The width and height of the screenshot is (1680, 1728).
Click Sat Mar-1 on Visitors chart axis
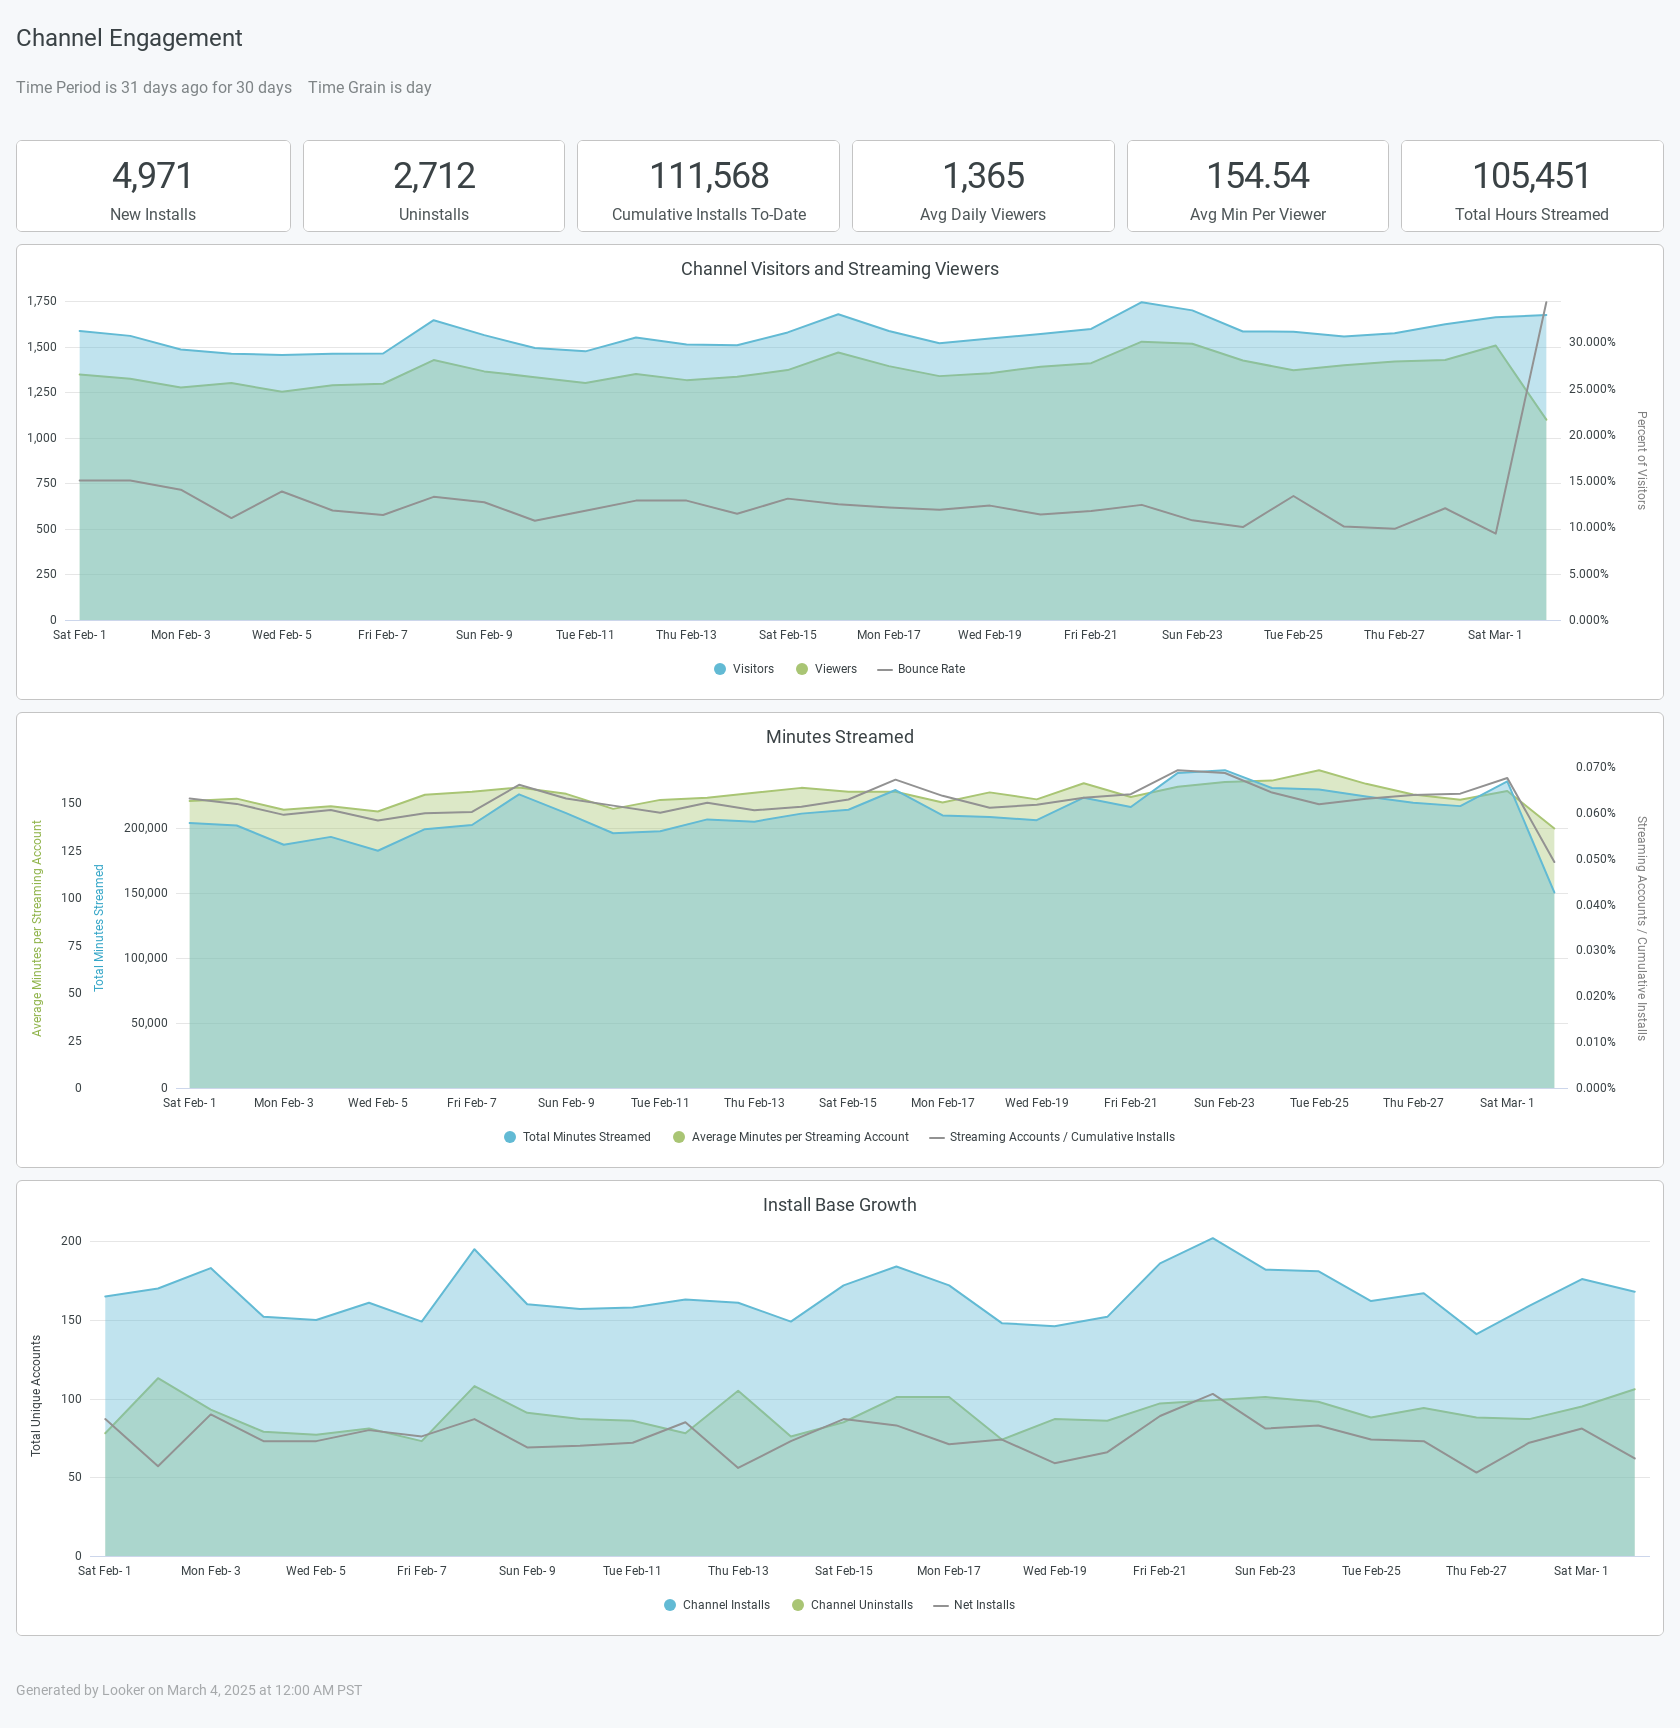pyautogui.click(x=1494, y=635)
